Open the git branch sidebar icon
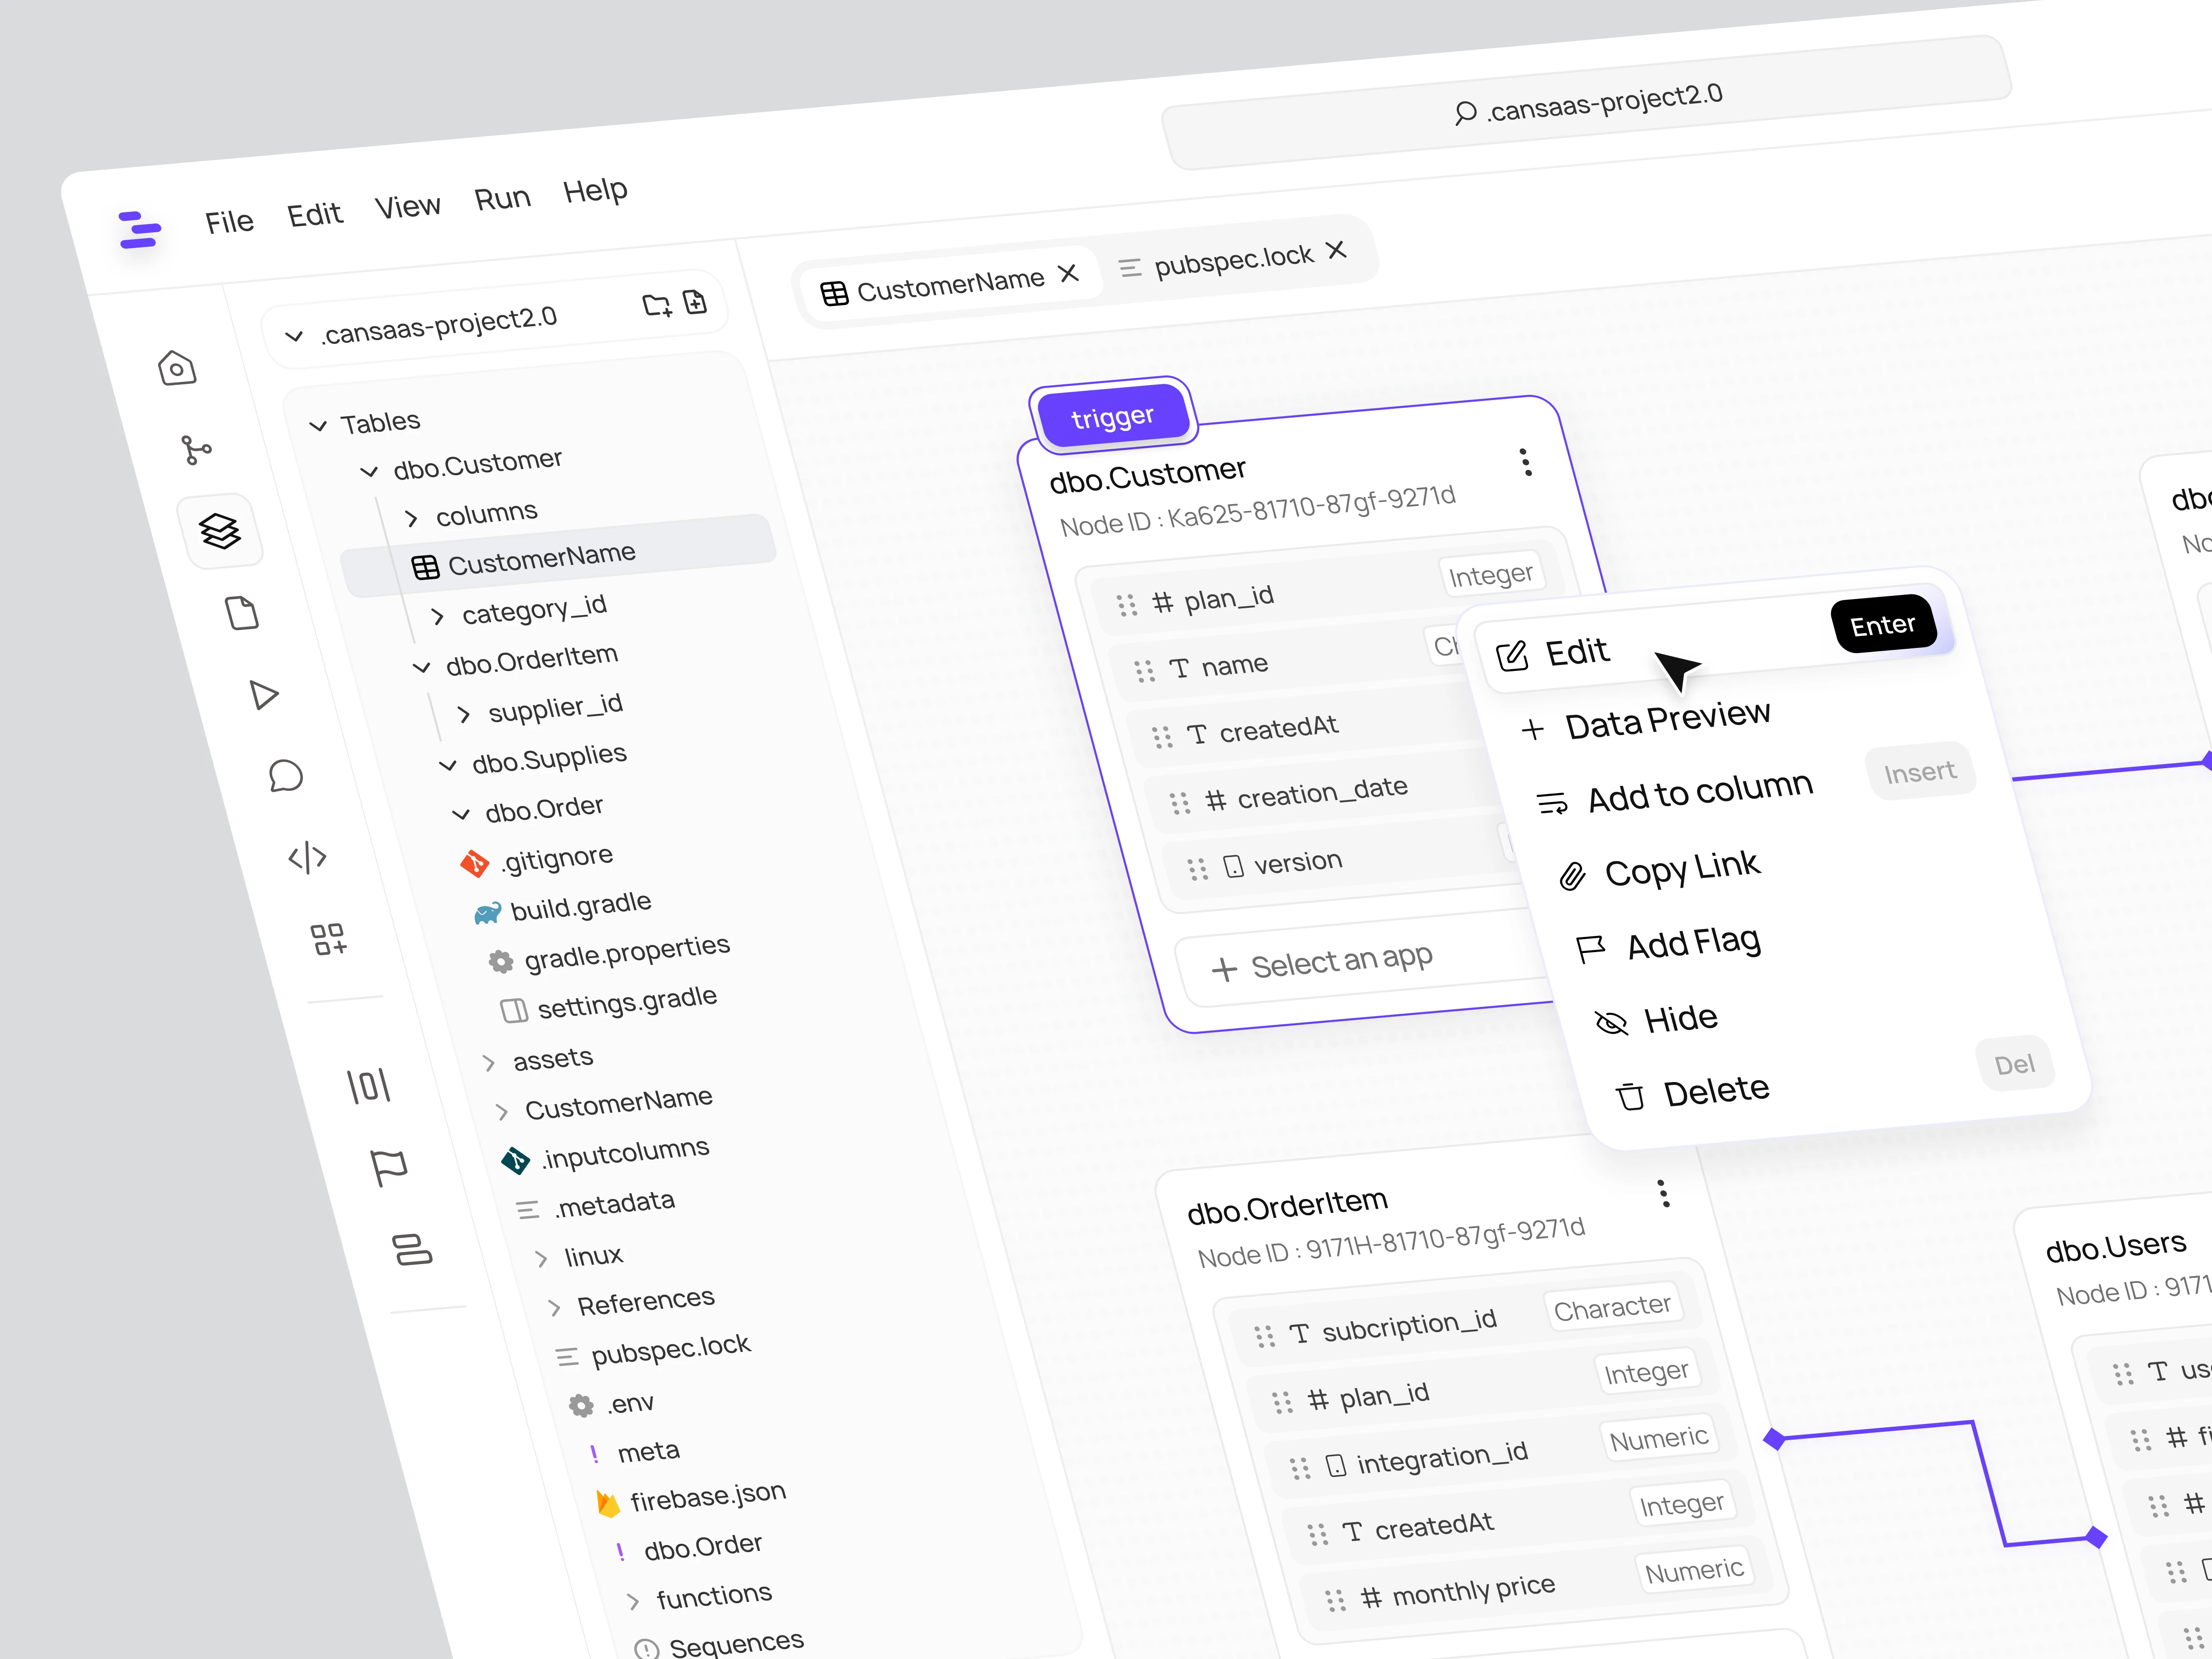 click(196, 450)
